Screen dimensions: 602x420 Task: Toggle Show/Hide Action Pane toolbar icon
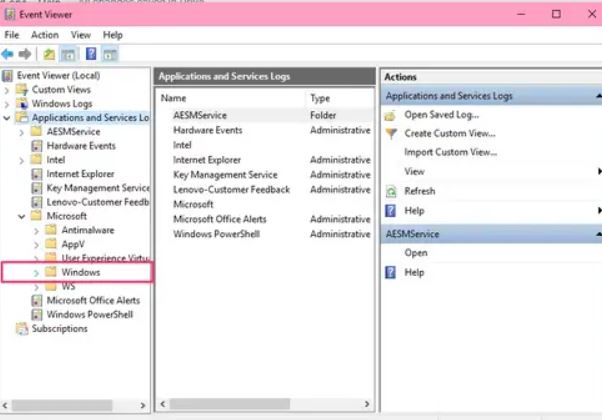click(x=110, y=55)
